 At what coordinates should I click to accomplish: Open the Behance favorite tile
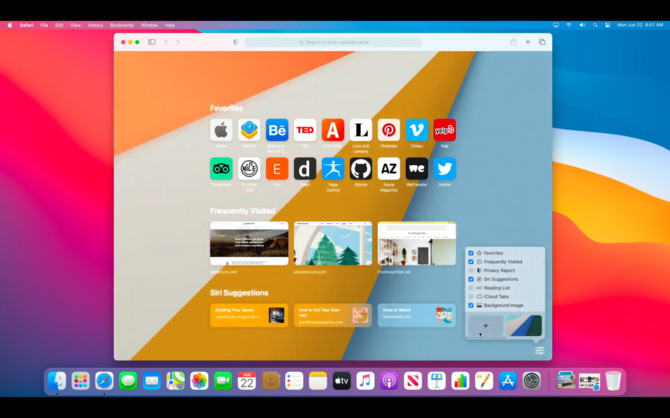(277, 130)
